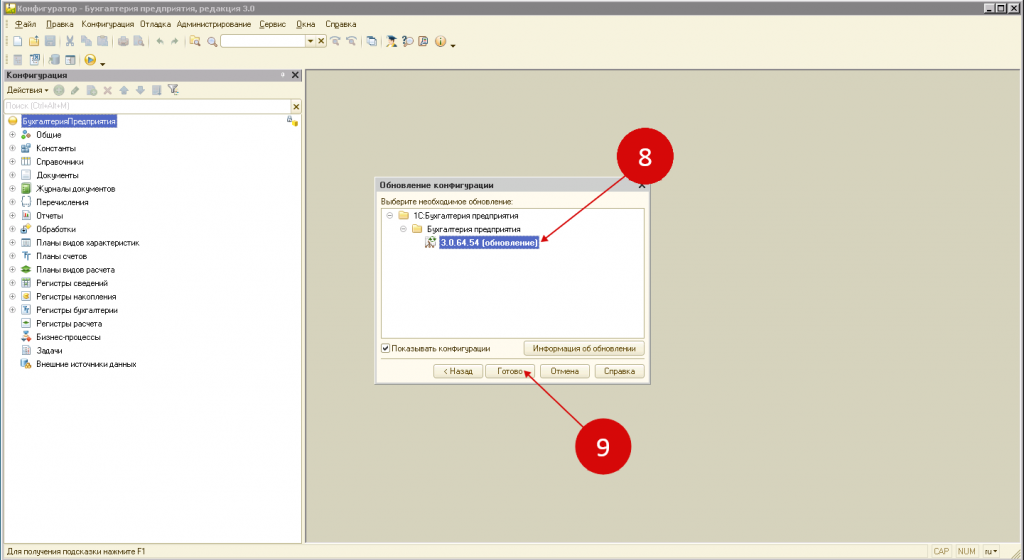Click the Open file toolbar icon
This screenshot has width=1024, height=560.
(x=34, y=41)
